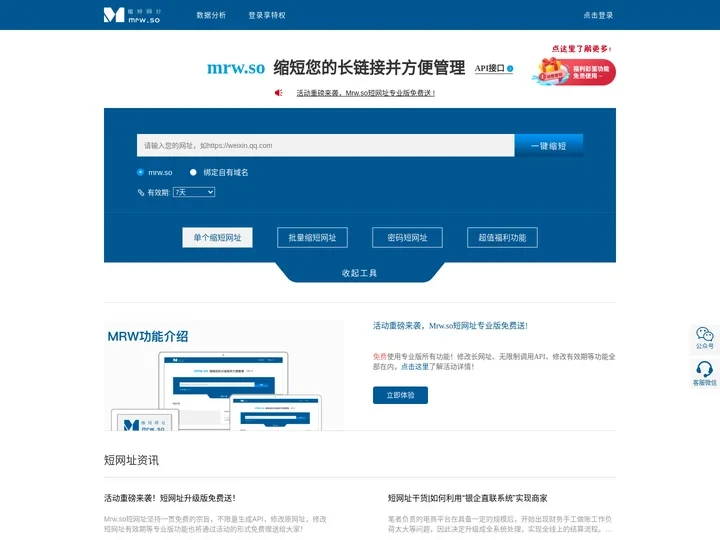Switch to 超值福利功能 tab
720x540 pixels.
[502, 237]
